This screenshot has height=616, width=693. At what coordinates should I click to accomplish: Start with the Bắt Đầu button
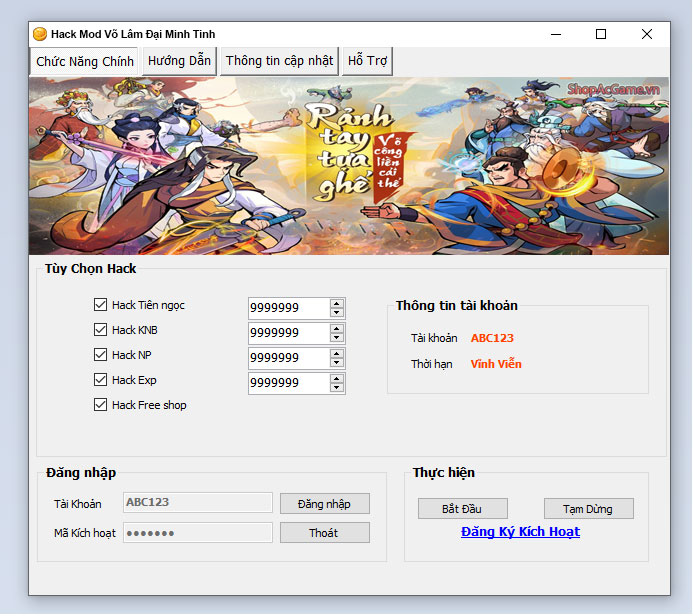(462, 509)
